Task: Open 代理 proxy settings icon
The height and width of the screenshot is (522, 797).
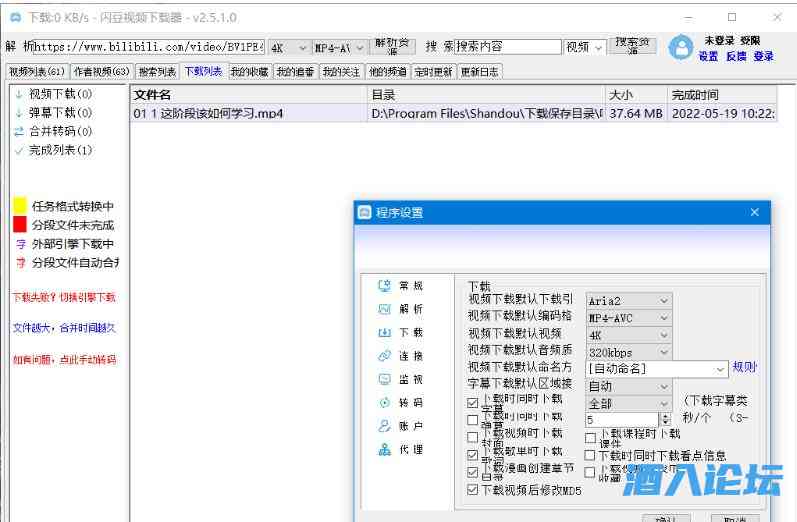Action: pyautogui.click(x=384, y=450)
